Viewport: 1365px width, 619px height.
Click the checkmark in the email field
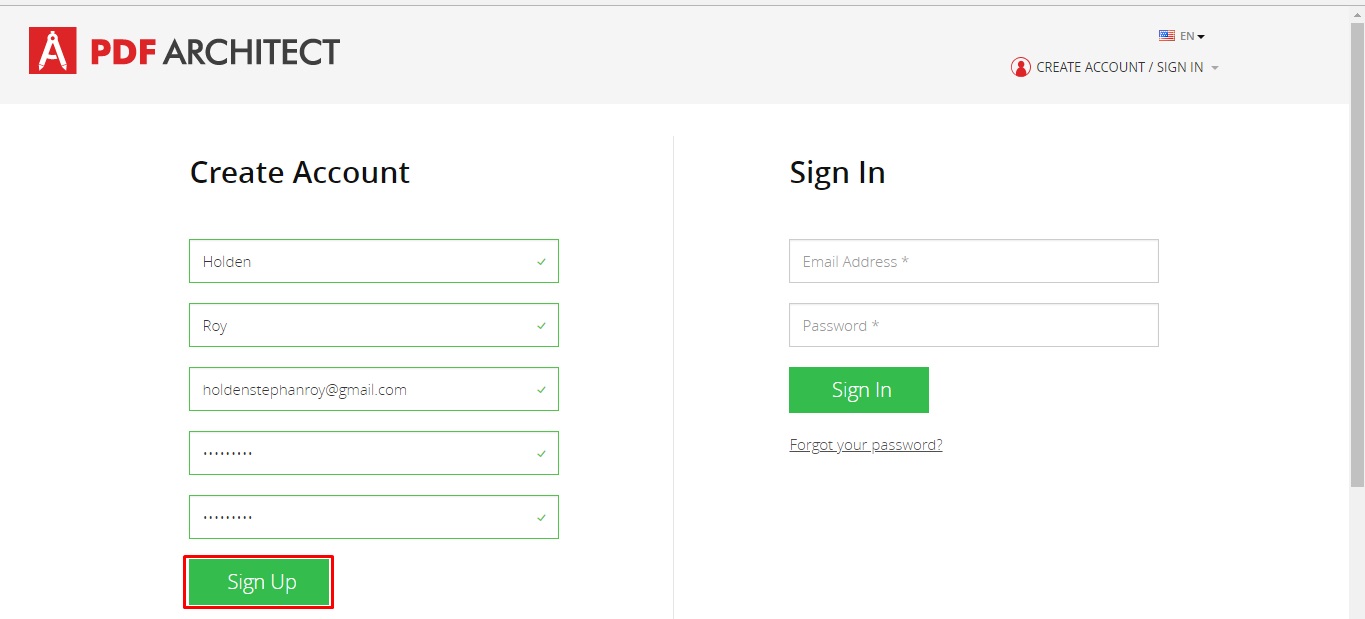(541, 390)
